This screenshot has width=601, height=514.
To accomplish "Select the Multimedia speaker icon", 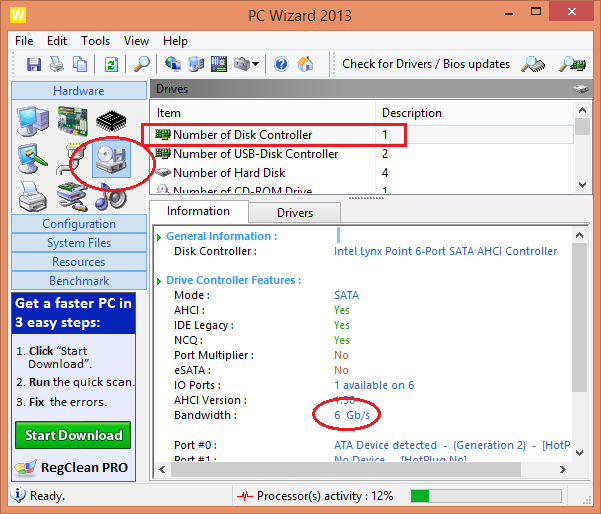I will coord(111,197).
